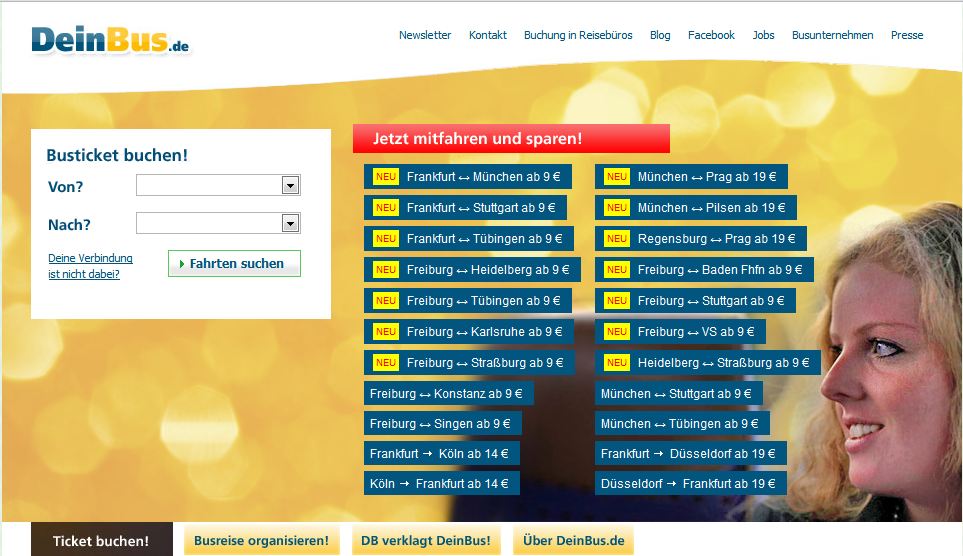Screen dimensions: 963x556
Task: Choose Freiburg ↔ Stuttgart ab 9 € route
Action: pyautogui.click(x=695, y=300)
